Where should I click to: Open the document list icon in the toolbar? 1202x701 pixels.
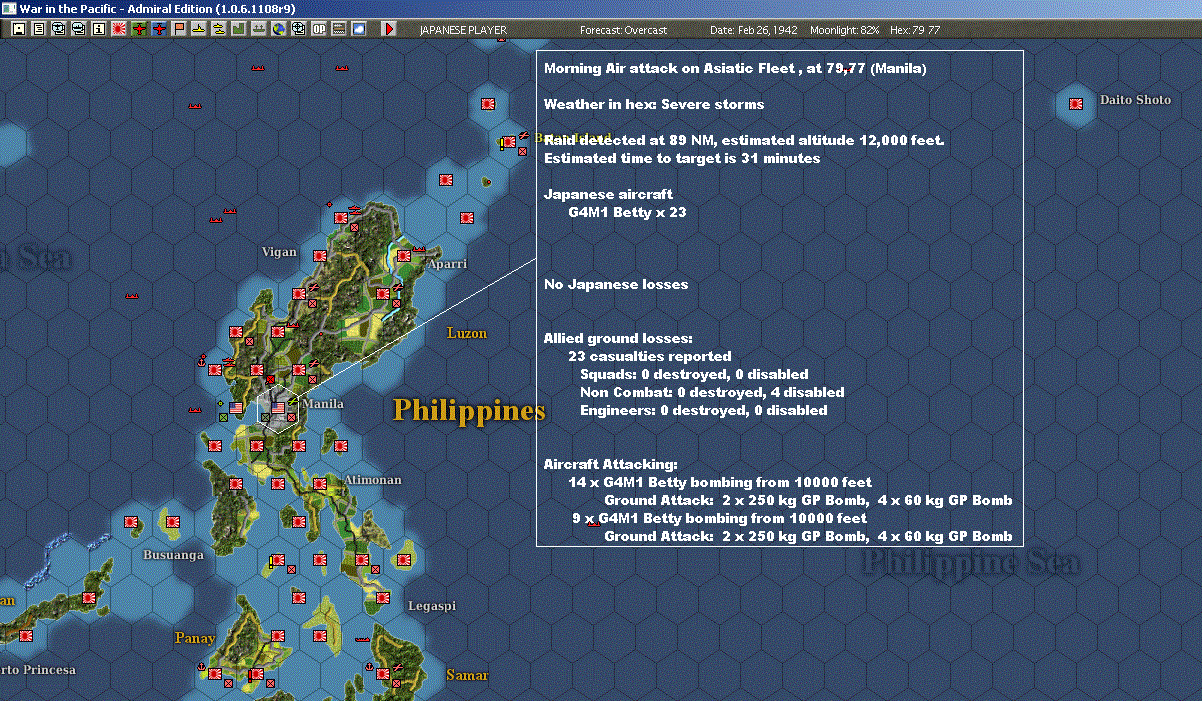click(38, 29)
